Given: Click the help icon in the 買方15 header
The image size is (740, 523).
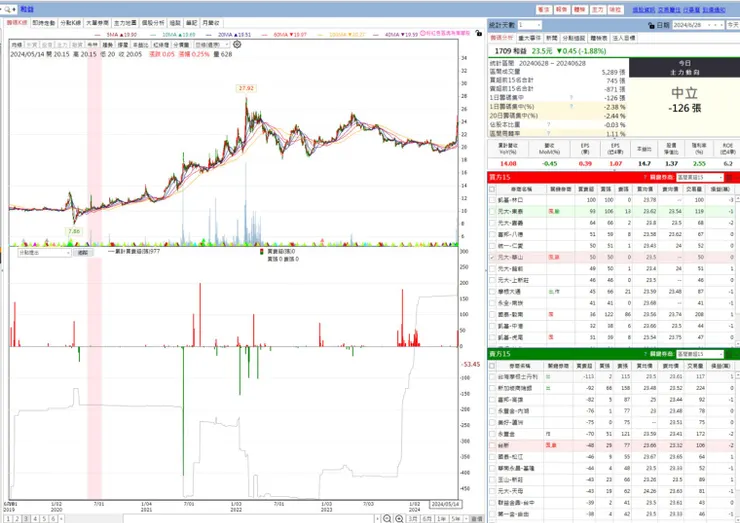Looking at the screenshot, I should [645, 177].
